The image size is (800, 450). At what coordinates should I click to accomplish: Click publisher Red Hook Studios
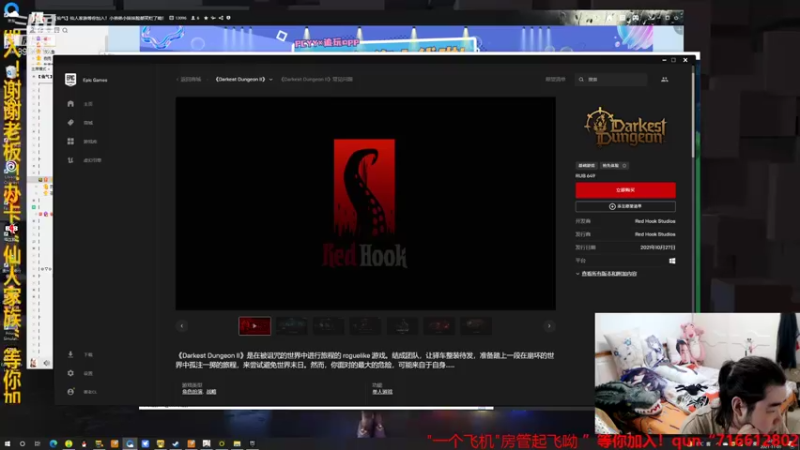[655, 234]
